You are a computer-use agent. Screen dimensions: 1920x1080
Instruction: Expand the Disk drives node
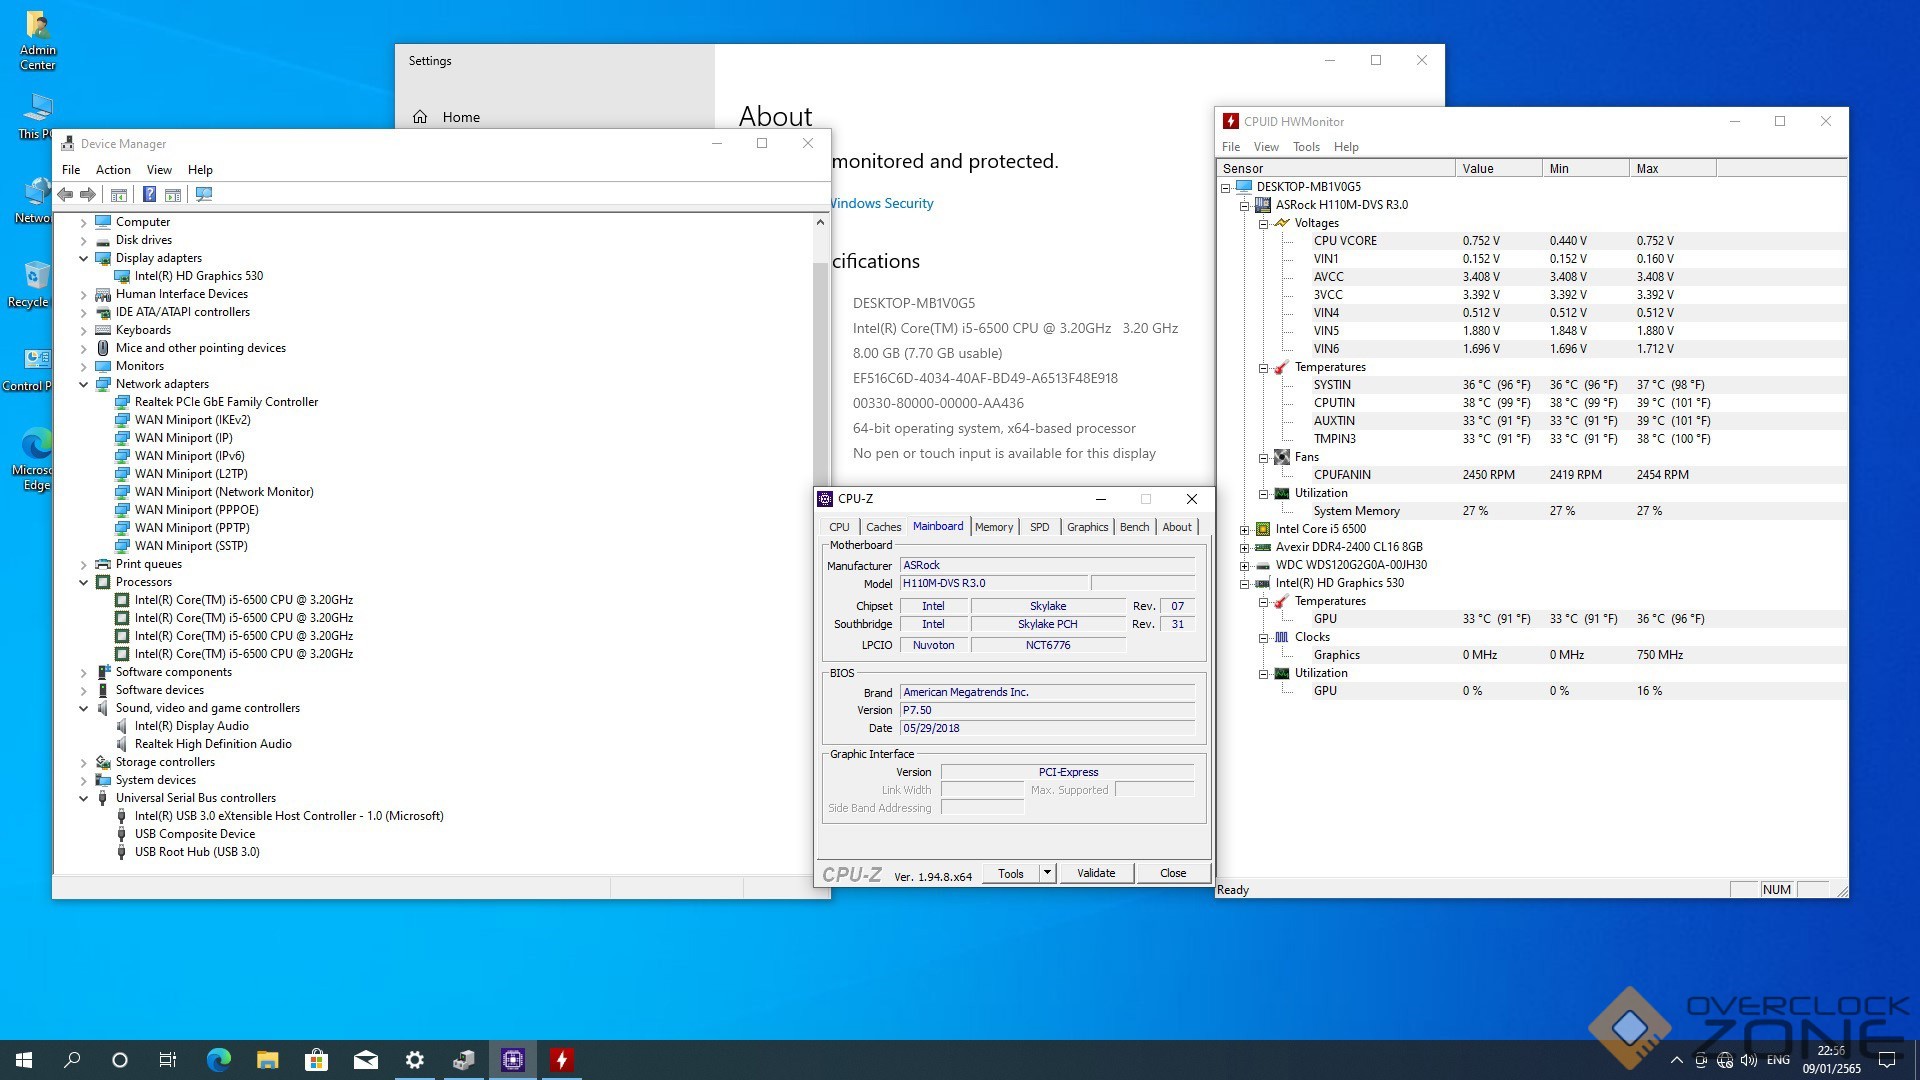pos(84,240)
